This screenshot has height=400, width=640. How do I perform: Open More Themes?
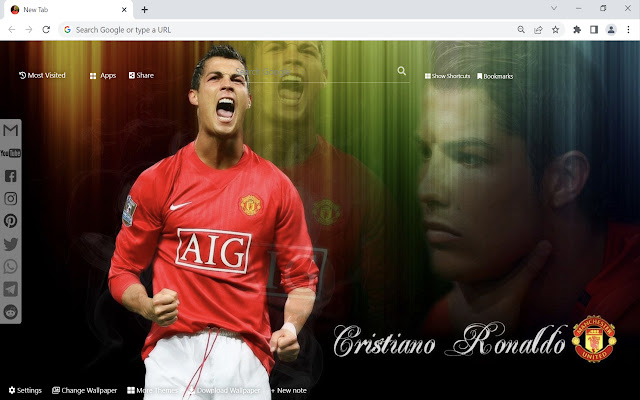(x=152, y=391)
